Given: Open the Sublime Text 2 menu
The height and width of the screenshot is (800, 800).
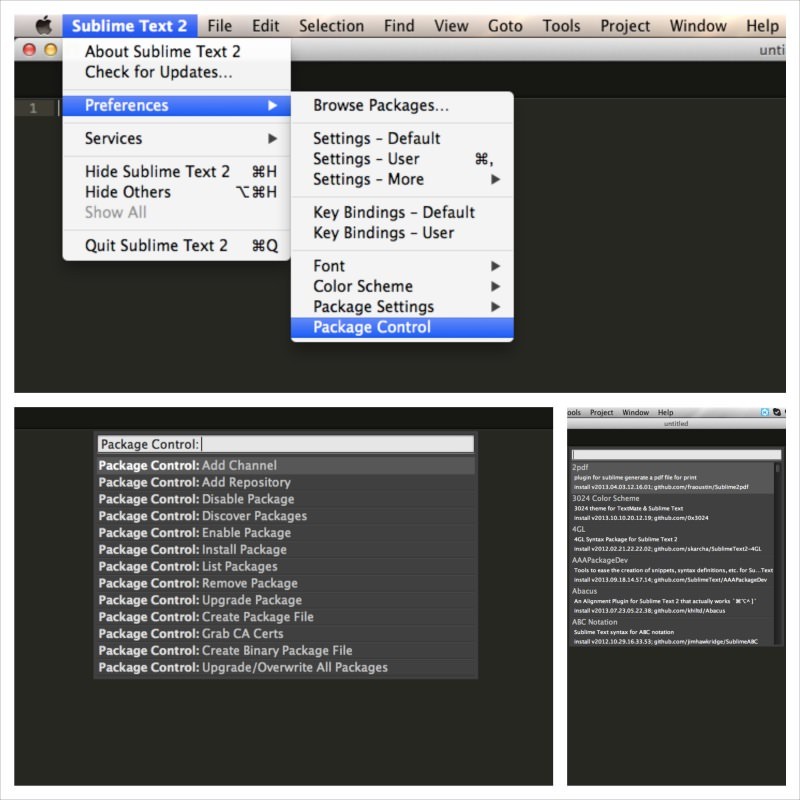Looking at the screenshot, I should [130, 26].
